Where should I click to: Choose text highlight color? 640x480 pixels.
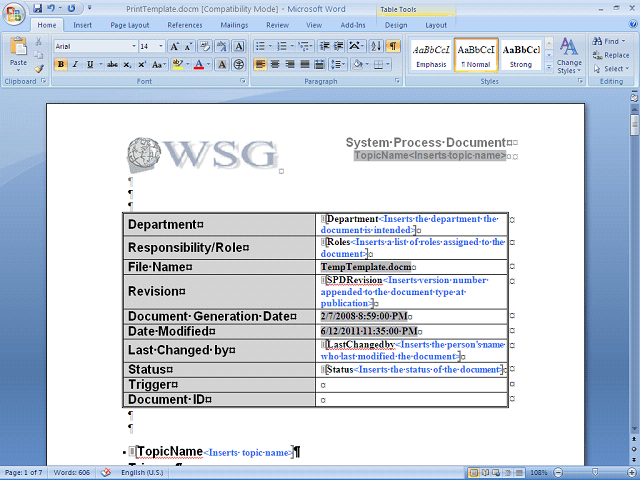pyautogui.click(x=178, y=64)
